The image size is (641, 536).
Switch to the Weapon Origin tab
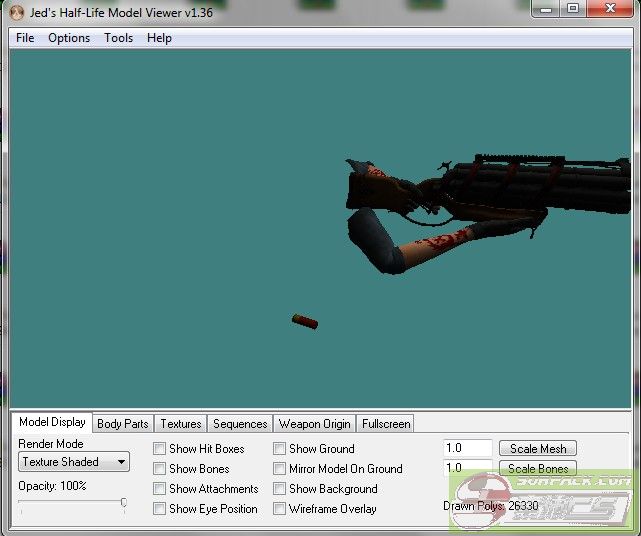(x=314, y=424)
